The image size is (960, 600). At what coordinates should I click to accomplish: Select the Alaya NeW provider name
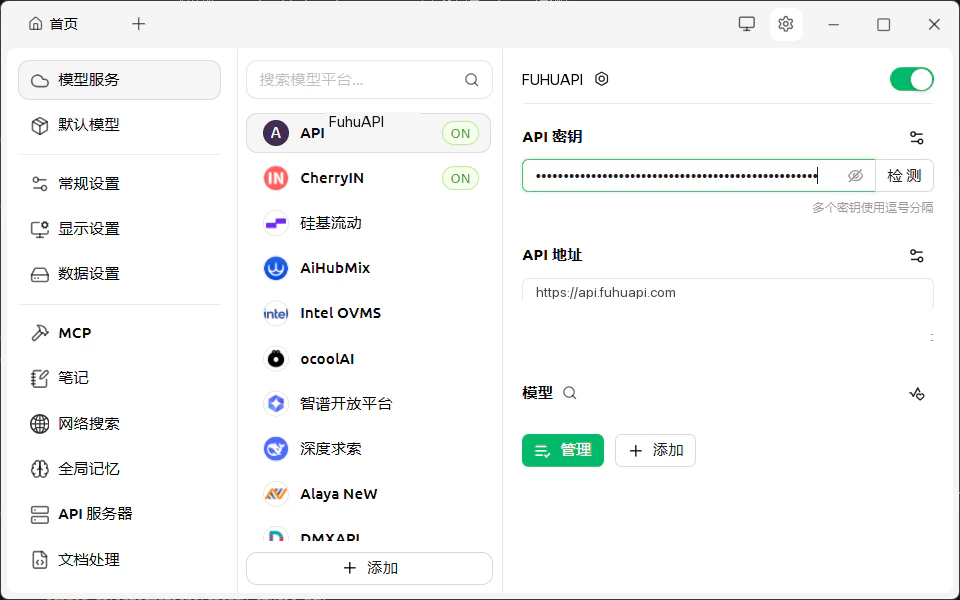click(339, 493)
